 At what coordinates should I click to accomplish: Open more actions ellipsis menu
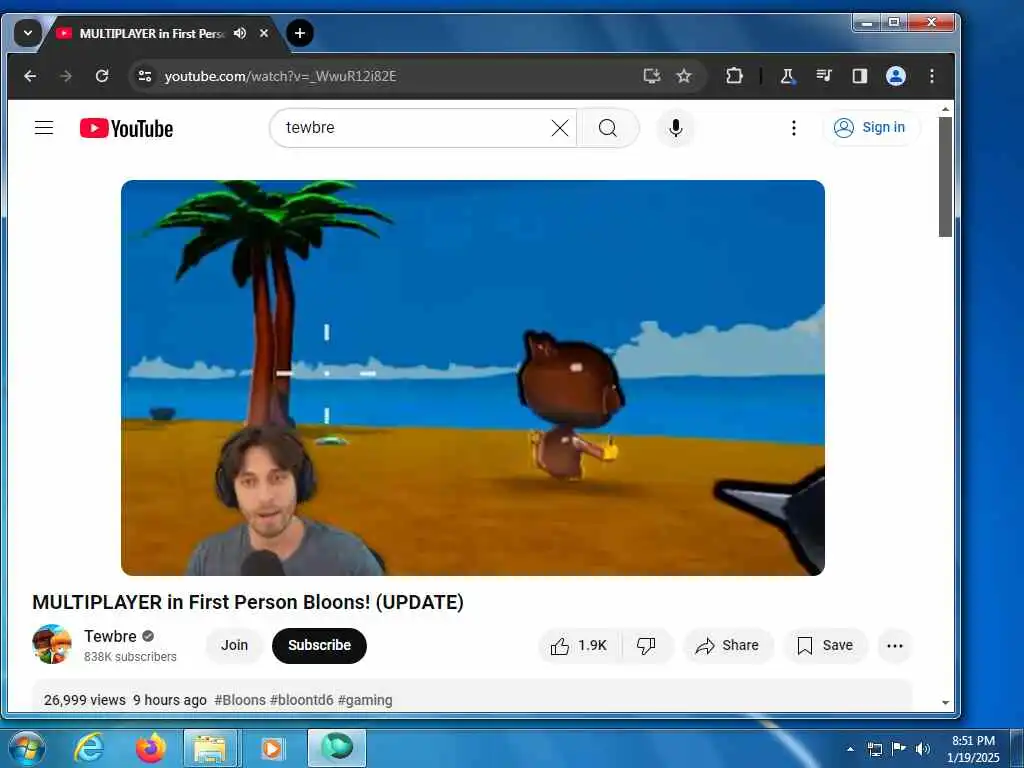[x=895, y=646]
